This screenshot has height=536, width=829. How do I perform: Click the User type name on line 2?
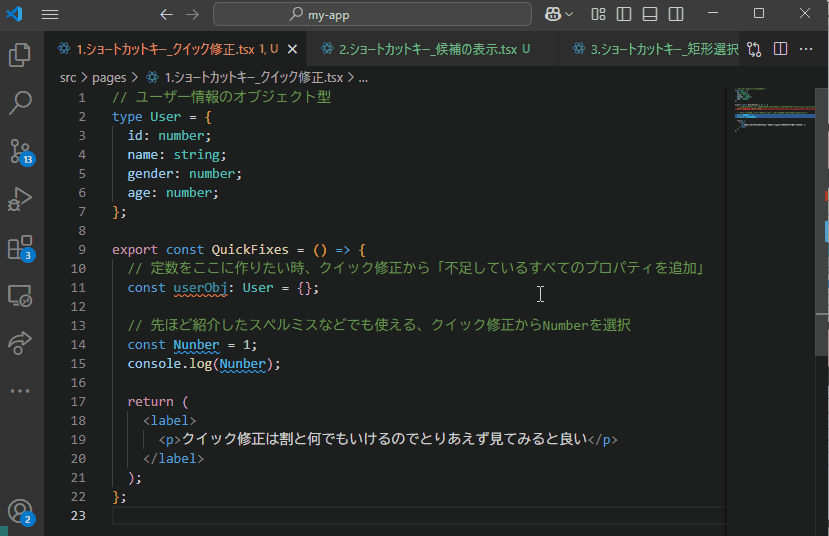165,116
